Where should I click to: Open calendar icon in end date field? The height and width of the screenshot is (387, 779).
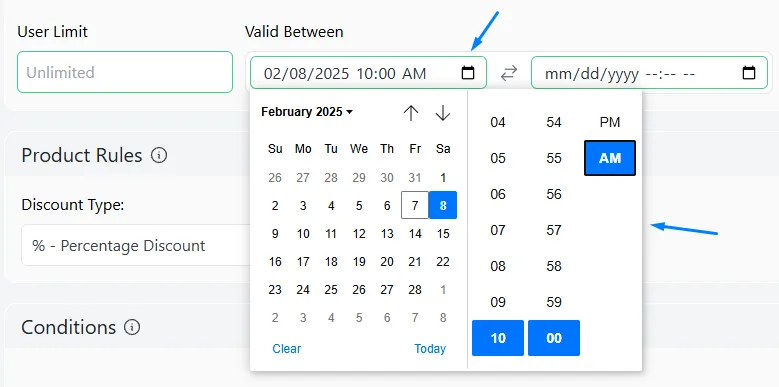(x=749, y=73)
